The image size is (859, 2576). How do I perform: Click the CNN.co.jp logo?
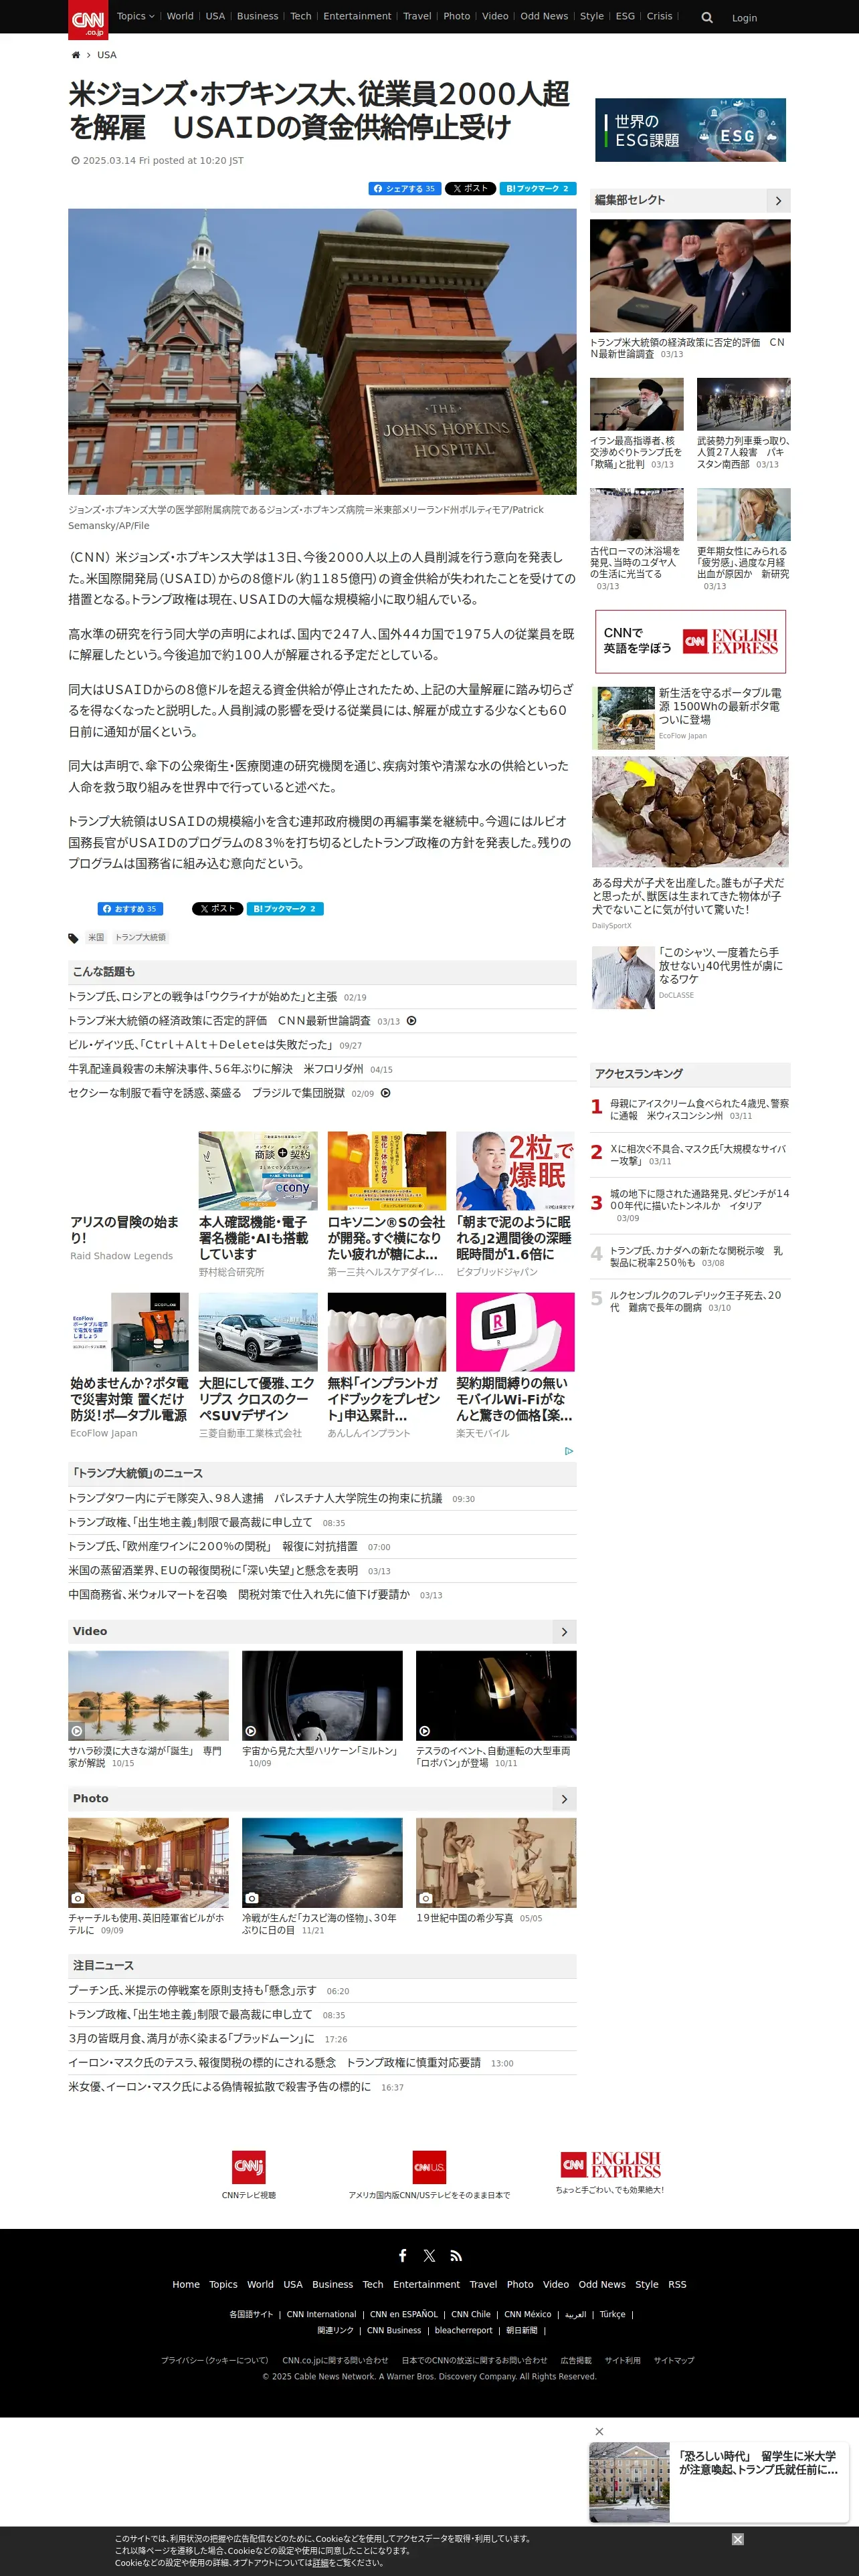point(88,19)
